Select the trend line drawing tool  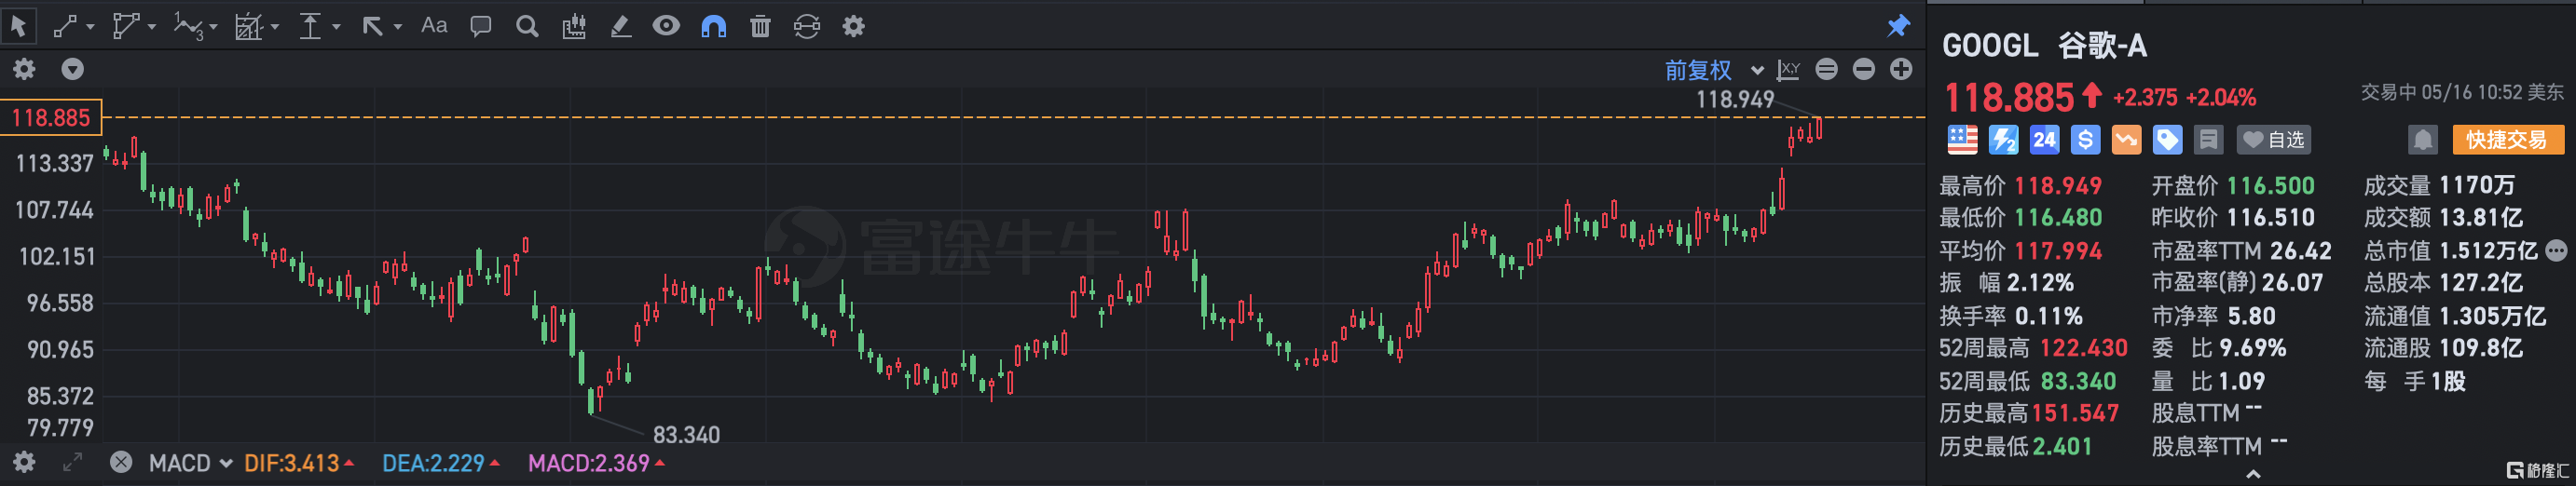coord(65,26)
